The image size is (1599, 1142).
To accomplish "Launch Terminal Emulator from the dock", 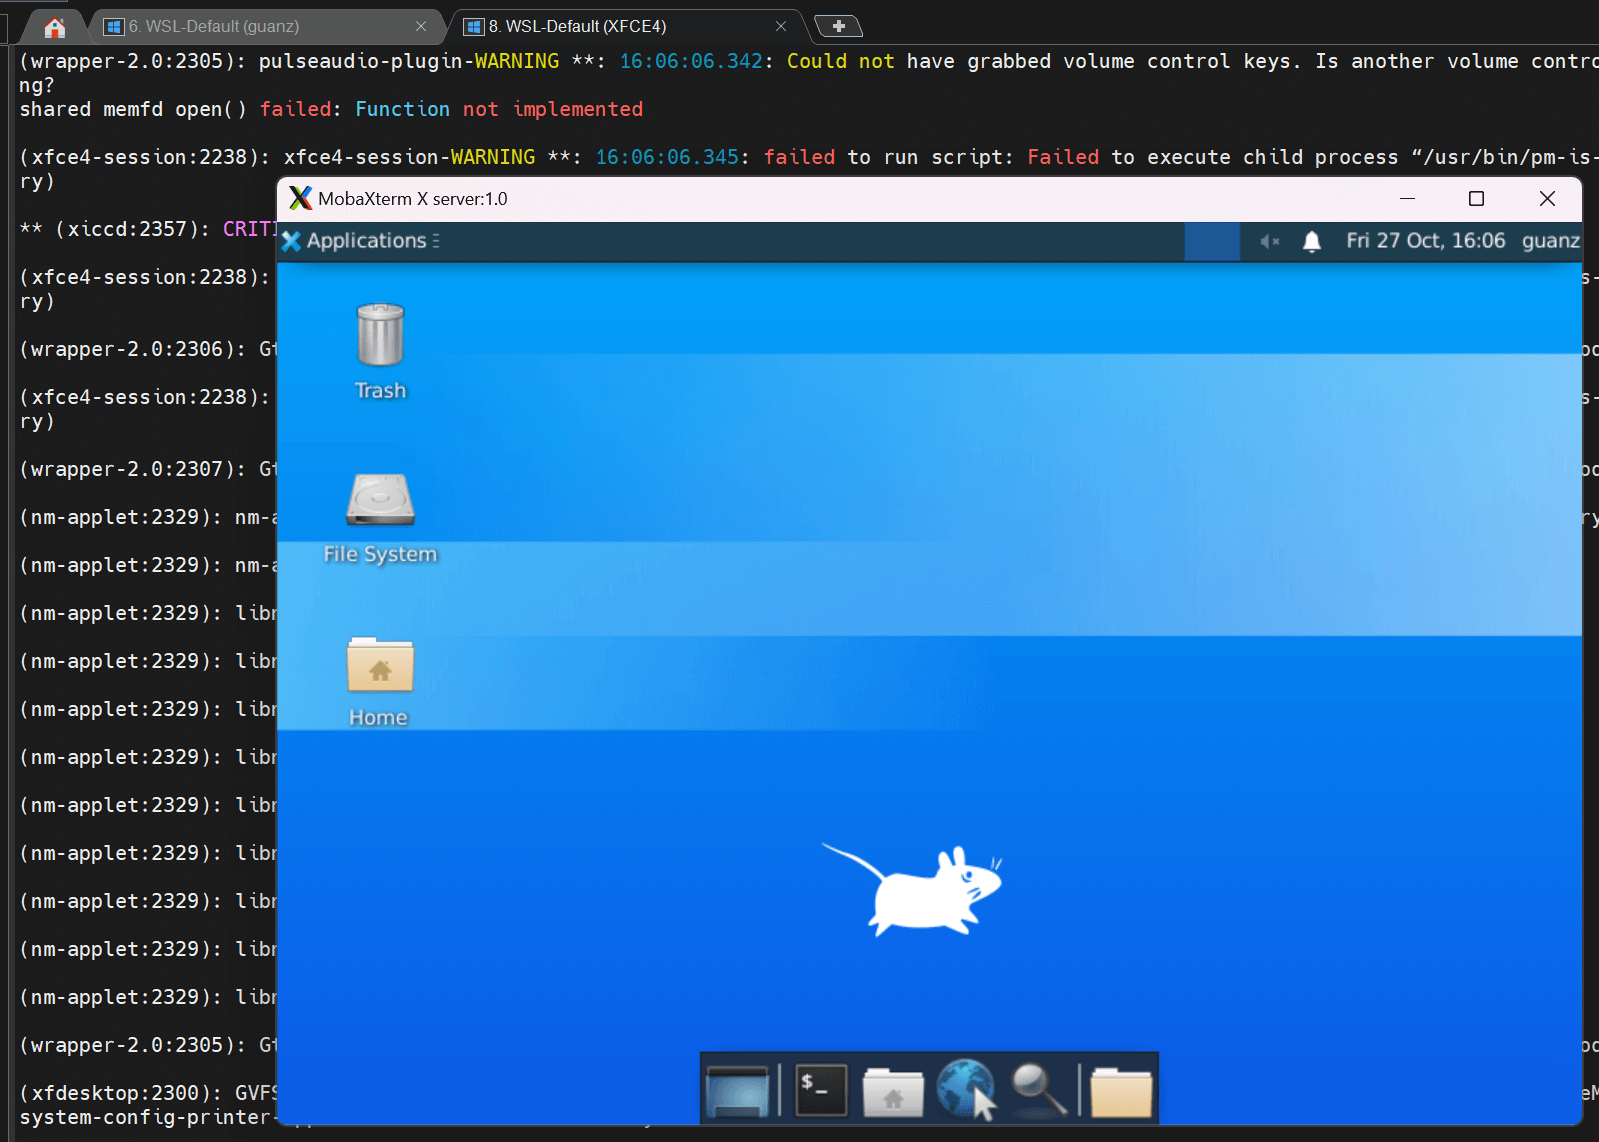I will pyautogui.click(x=821, y=1090).
